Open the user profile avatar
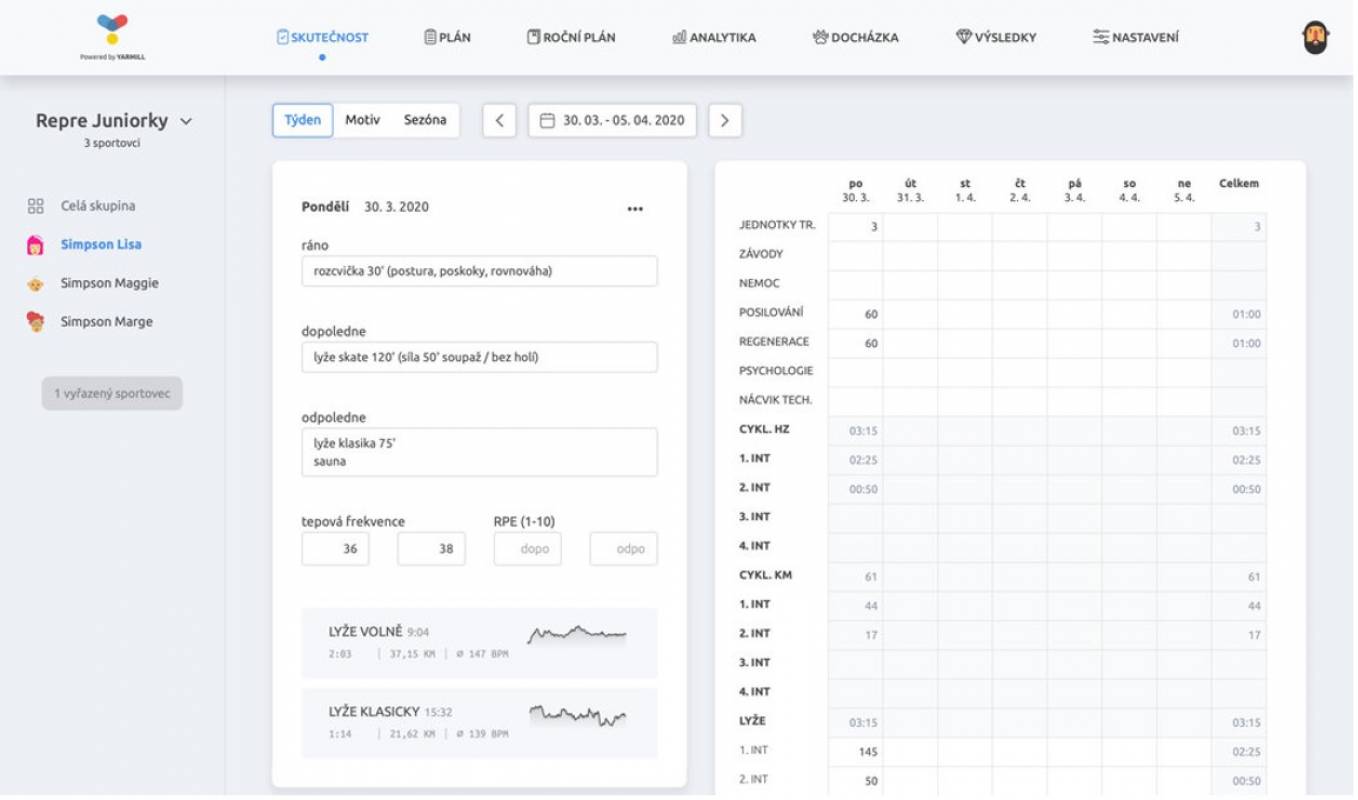Screen dimensions: 1358x800 tap(1315, 38)
